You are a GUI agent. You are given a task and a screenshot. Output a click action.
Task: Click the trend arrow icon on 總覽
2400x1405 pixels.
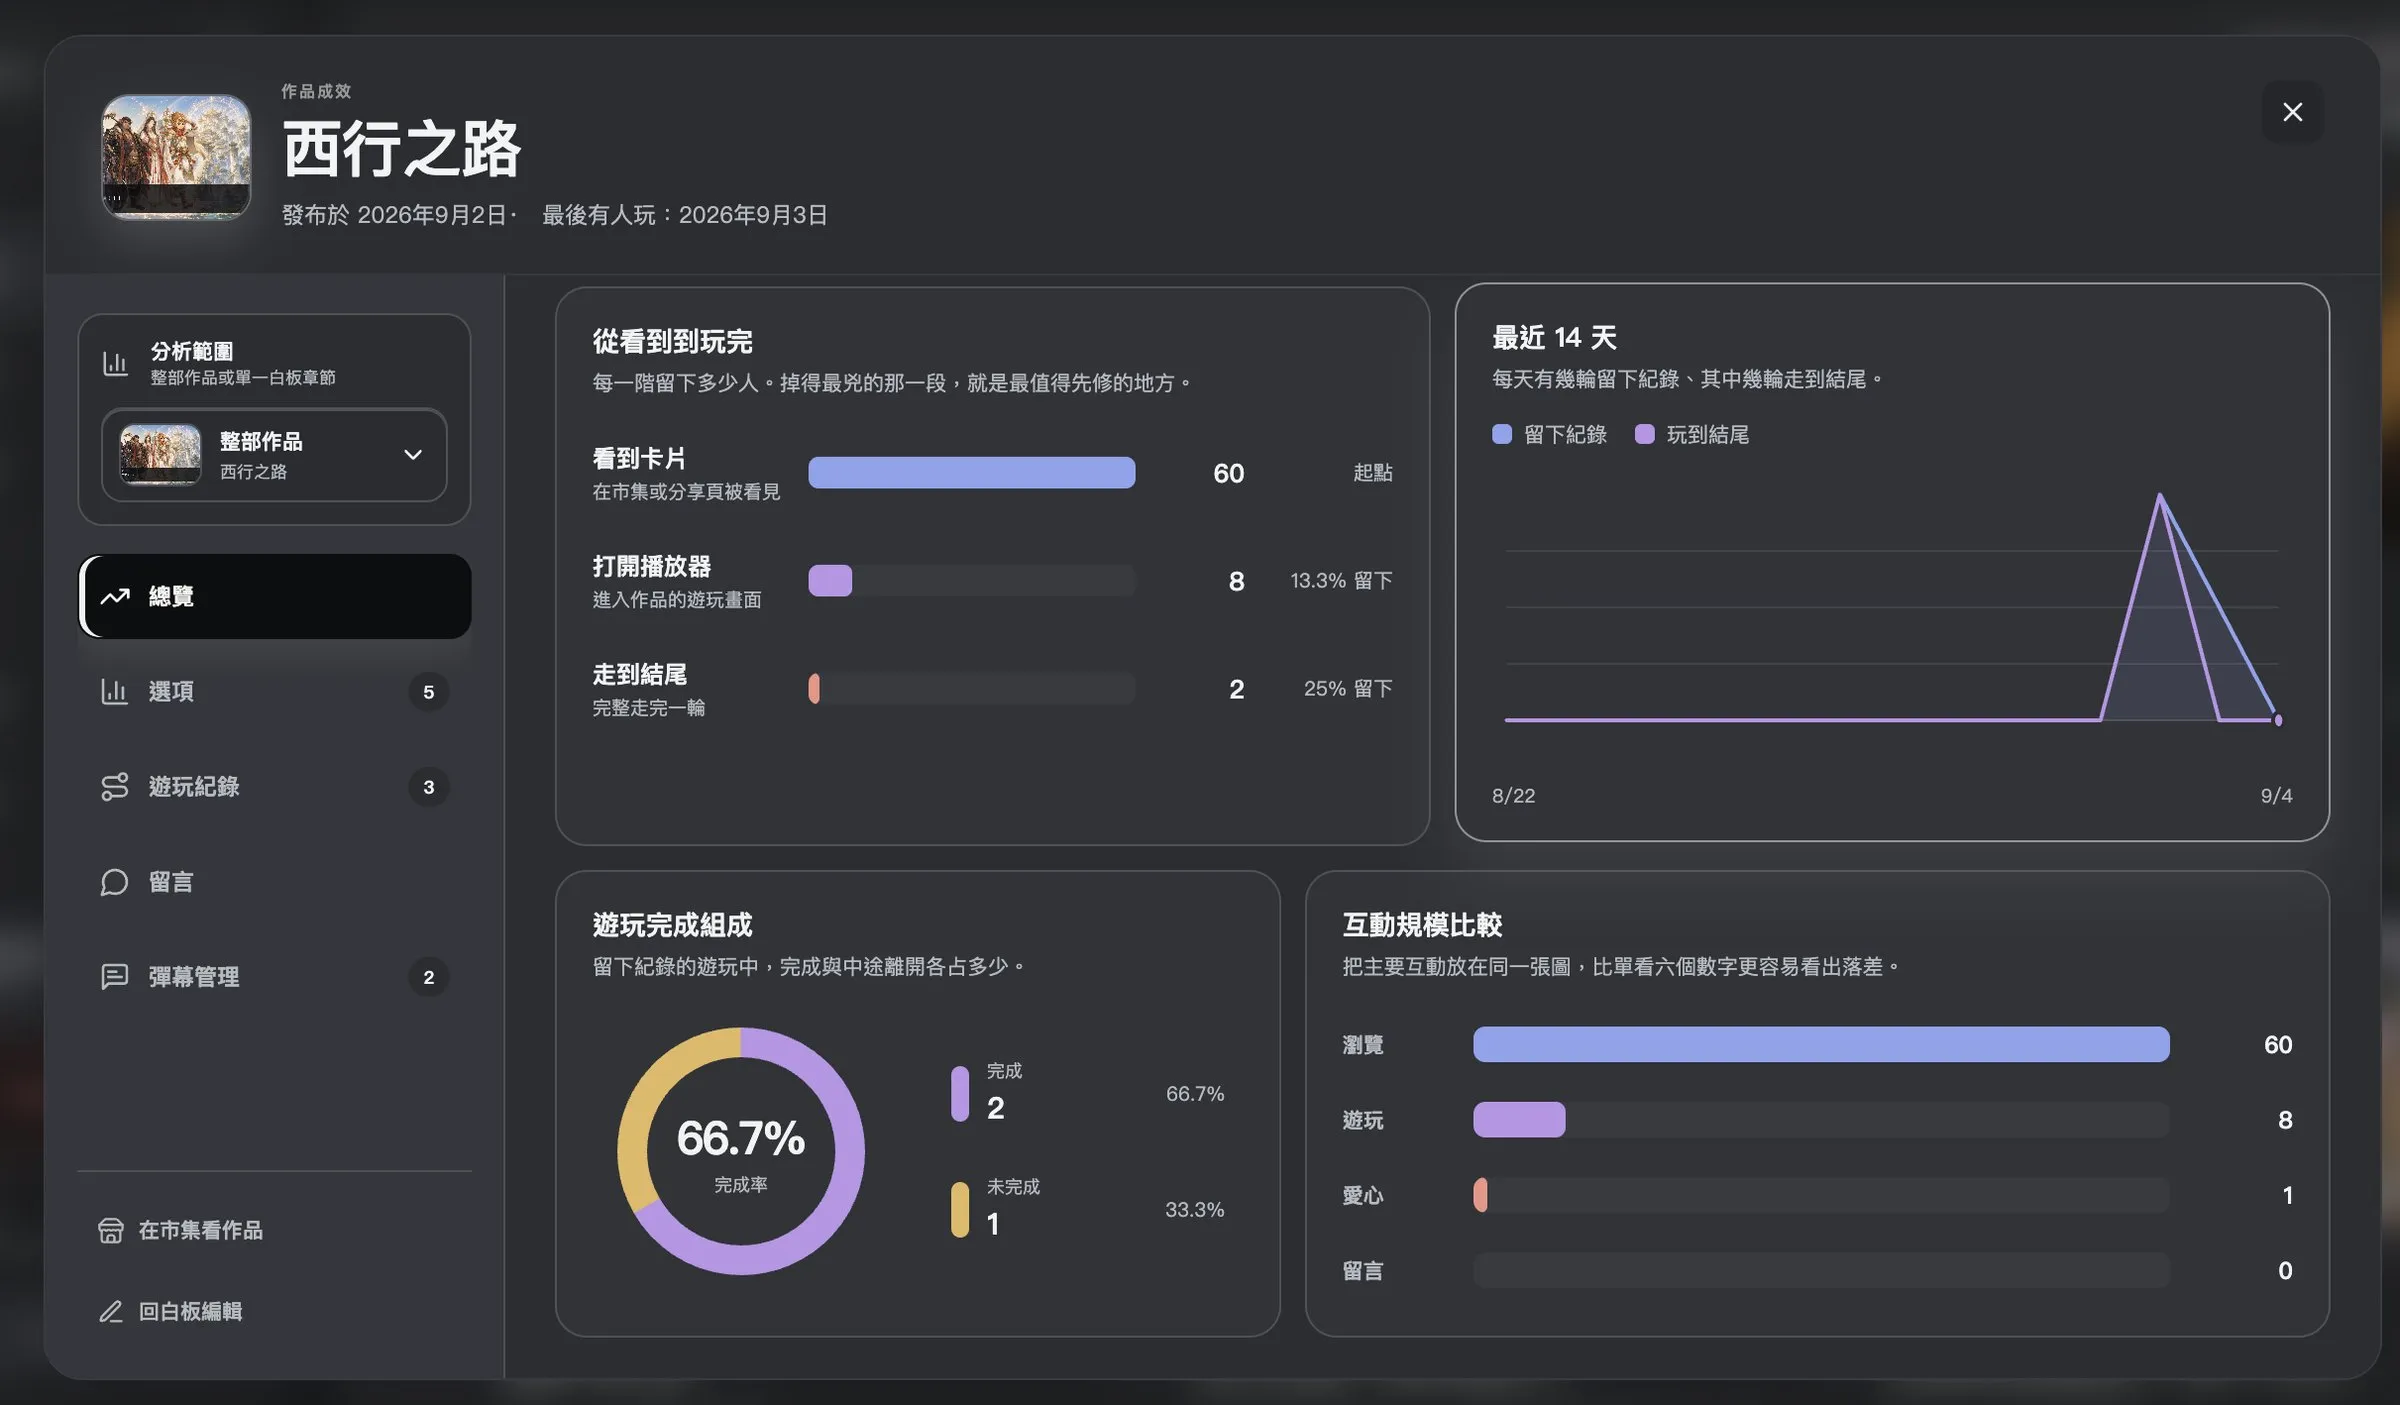tap(115, 596)
